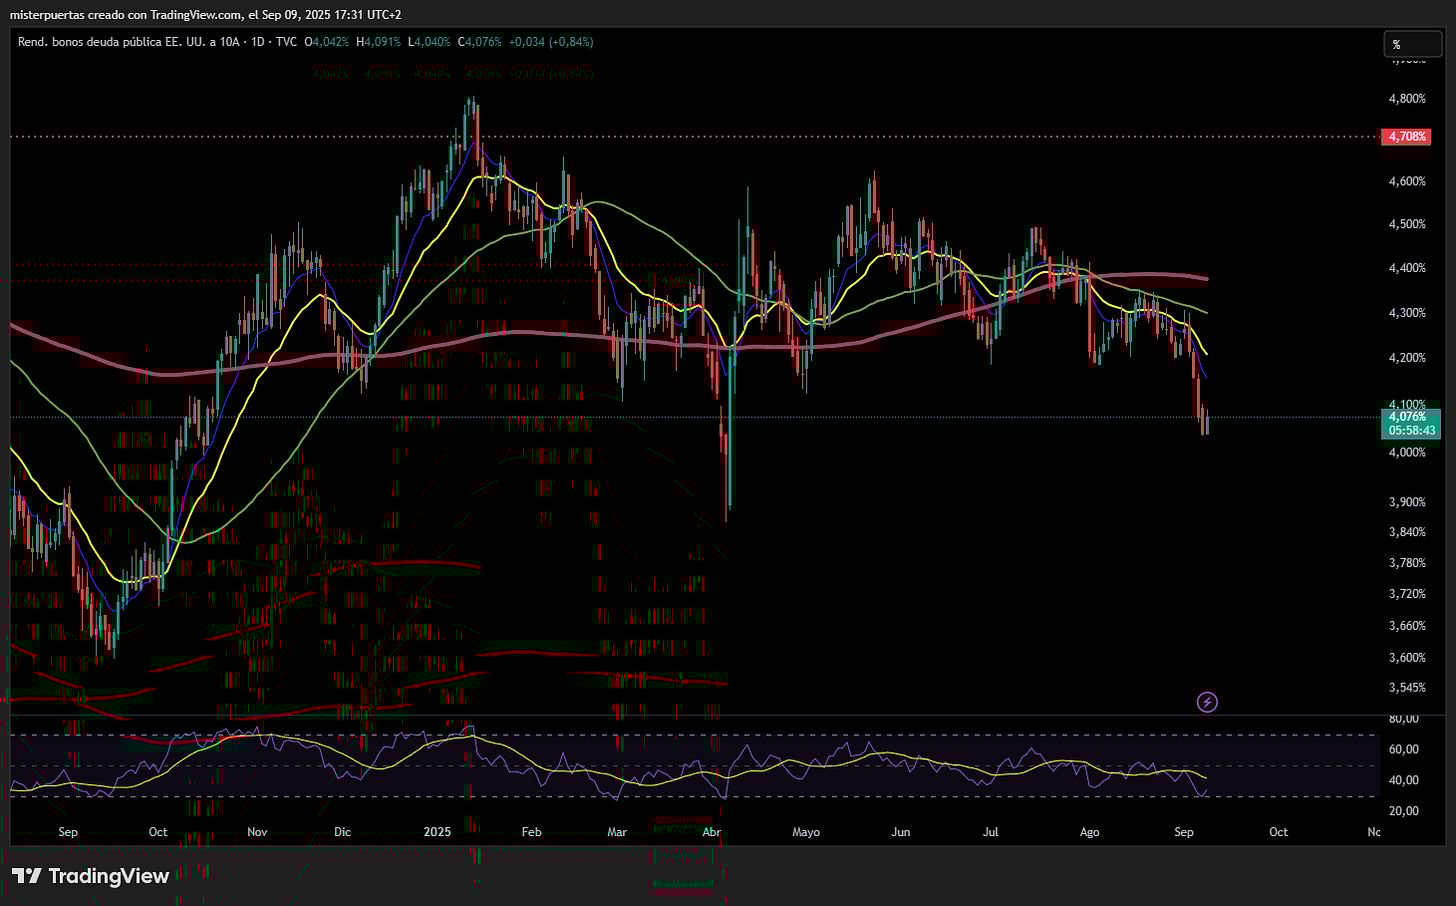Click the green 4,076% current price label

(1409, 416)
